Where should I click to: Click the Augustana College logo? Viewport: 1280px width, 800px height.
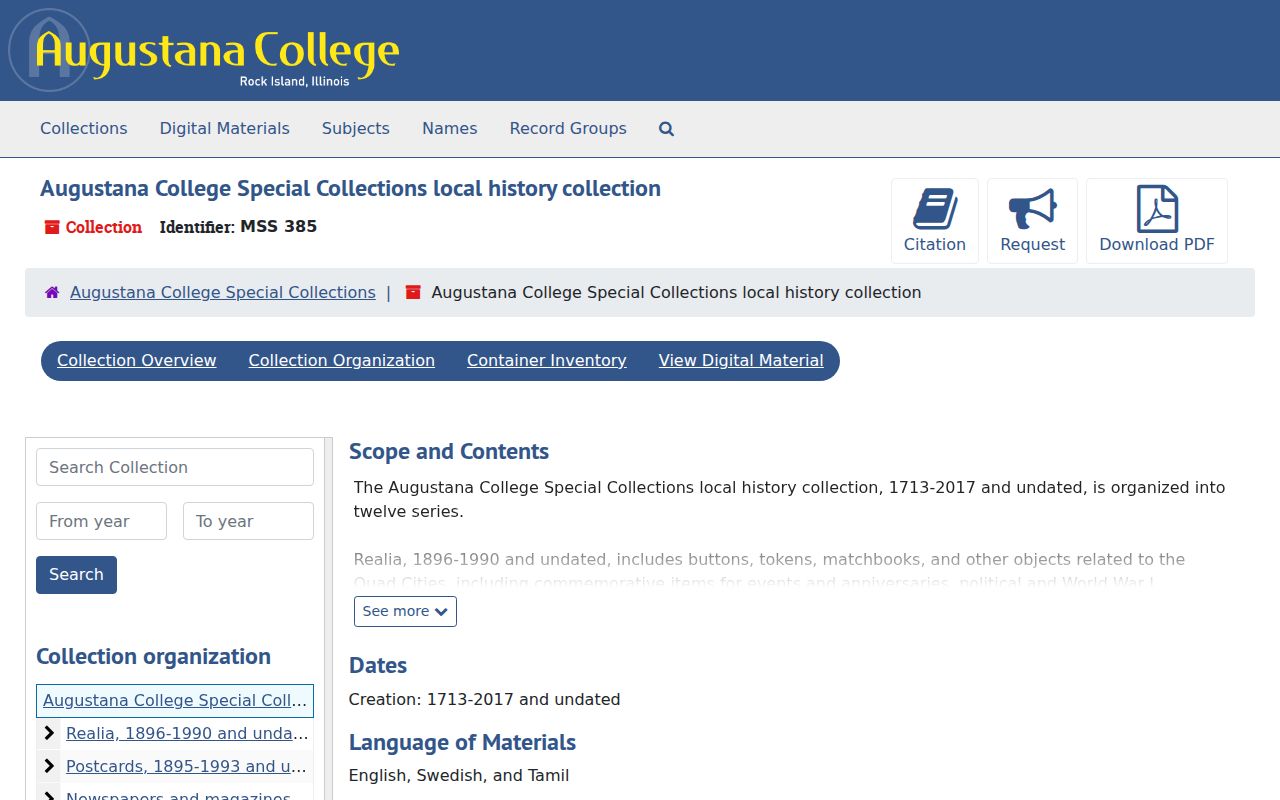(205, 50)
